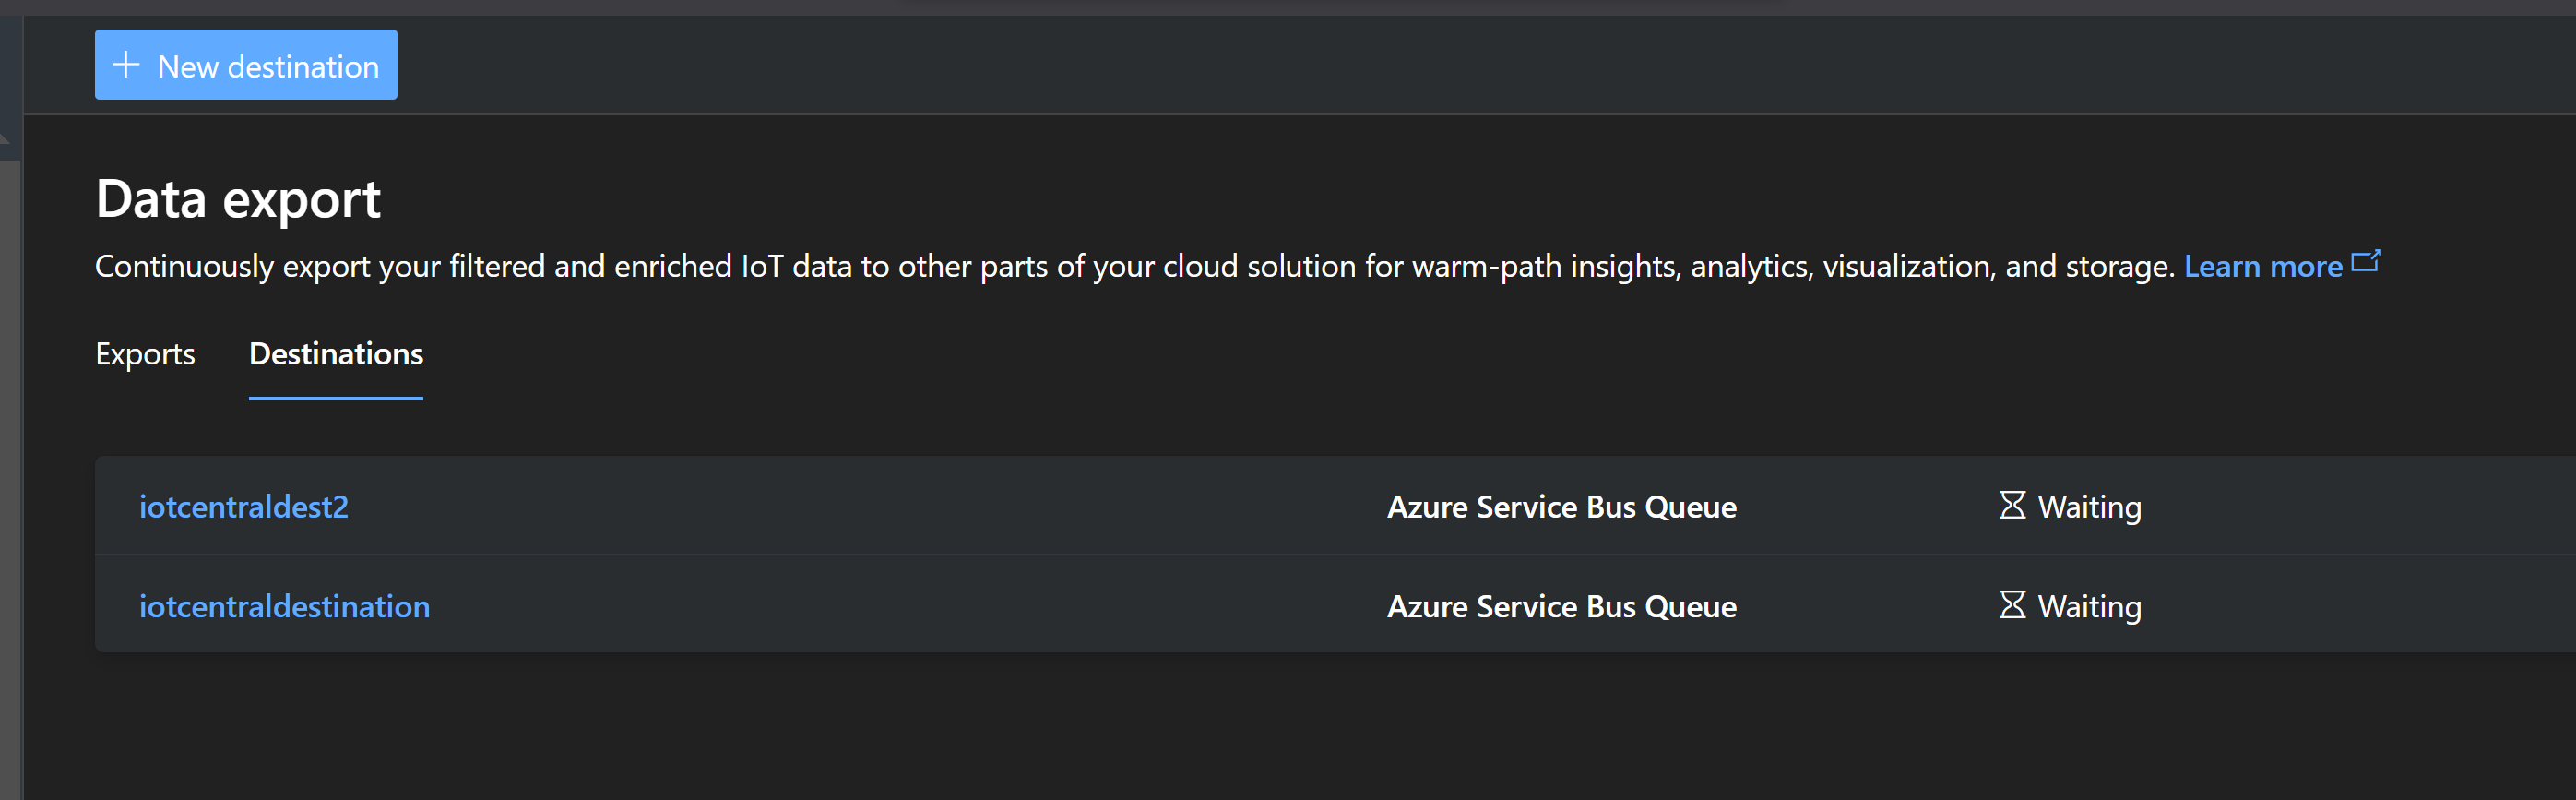The image size is (2576, 800).
Task: Select the Destinations tab
Action: point(336,354)
